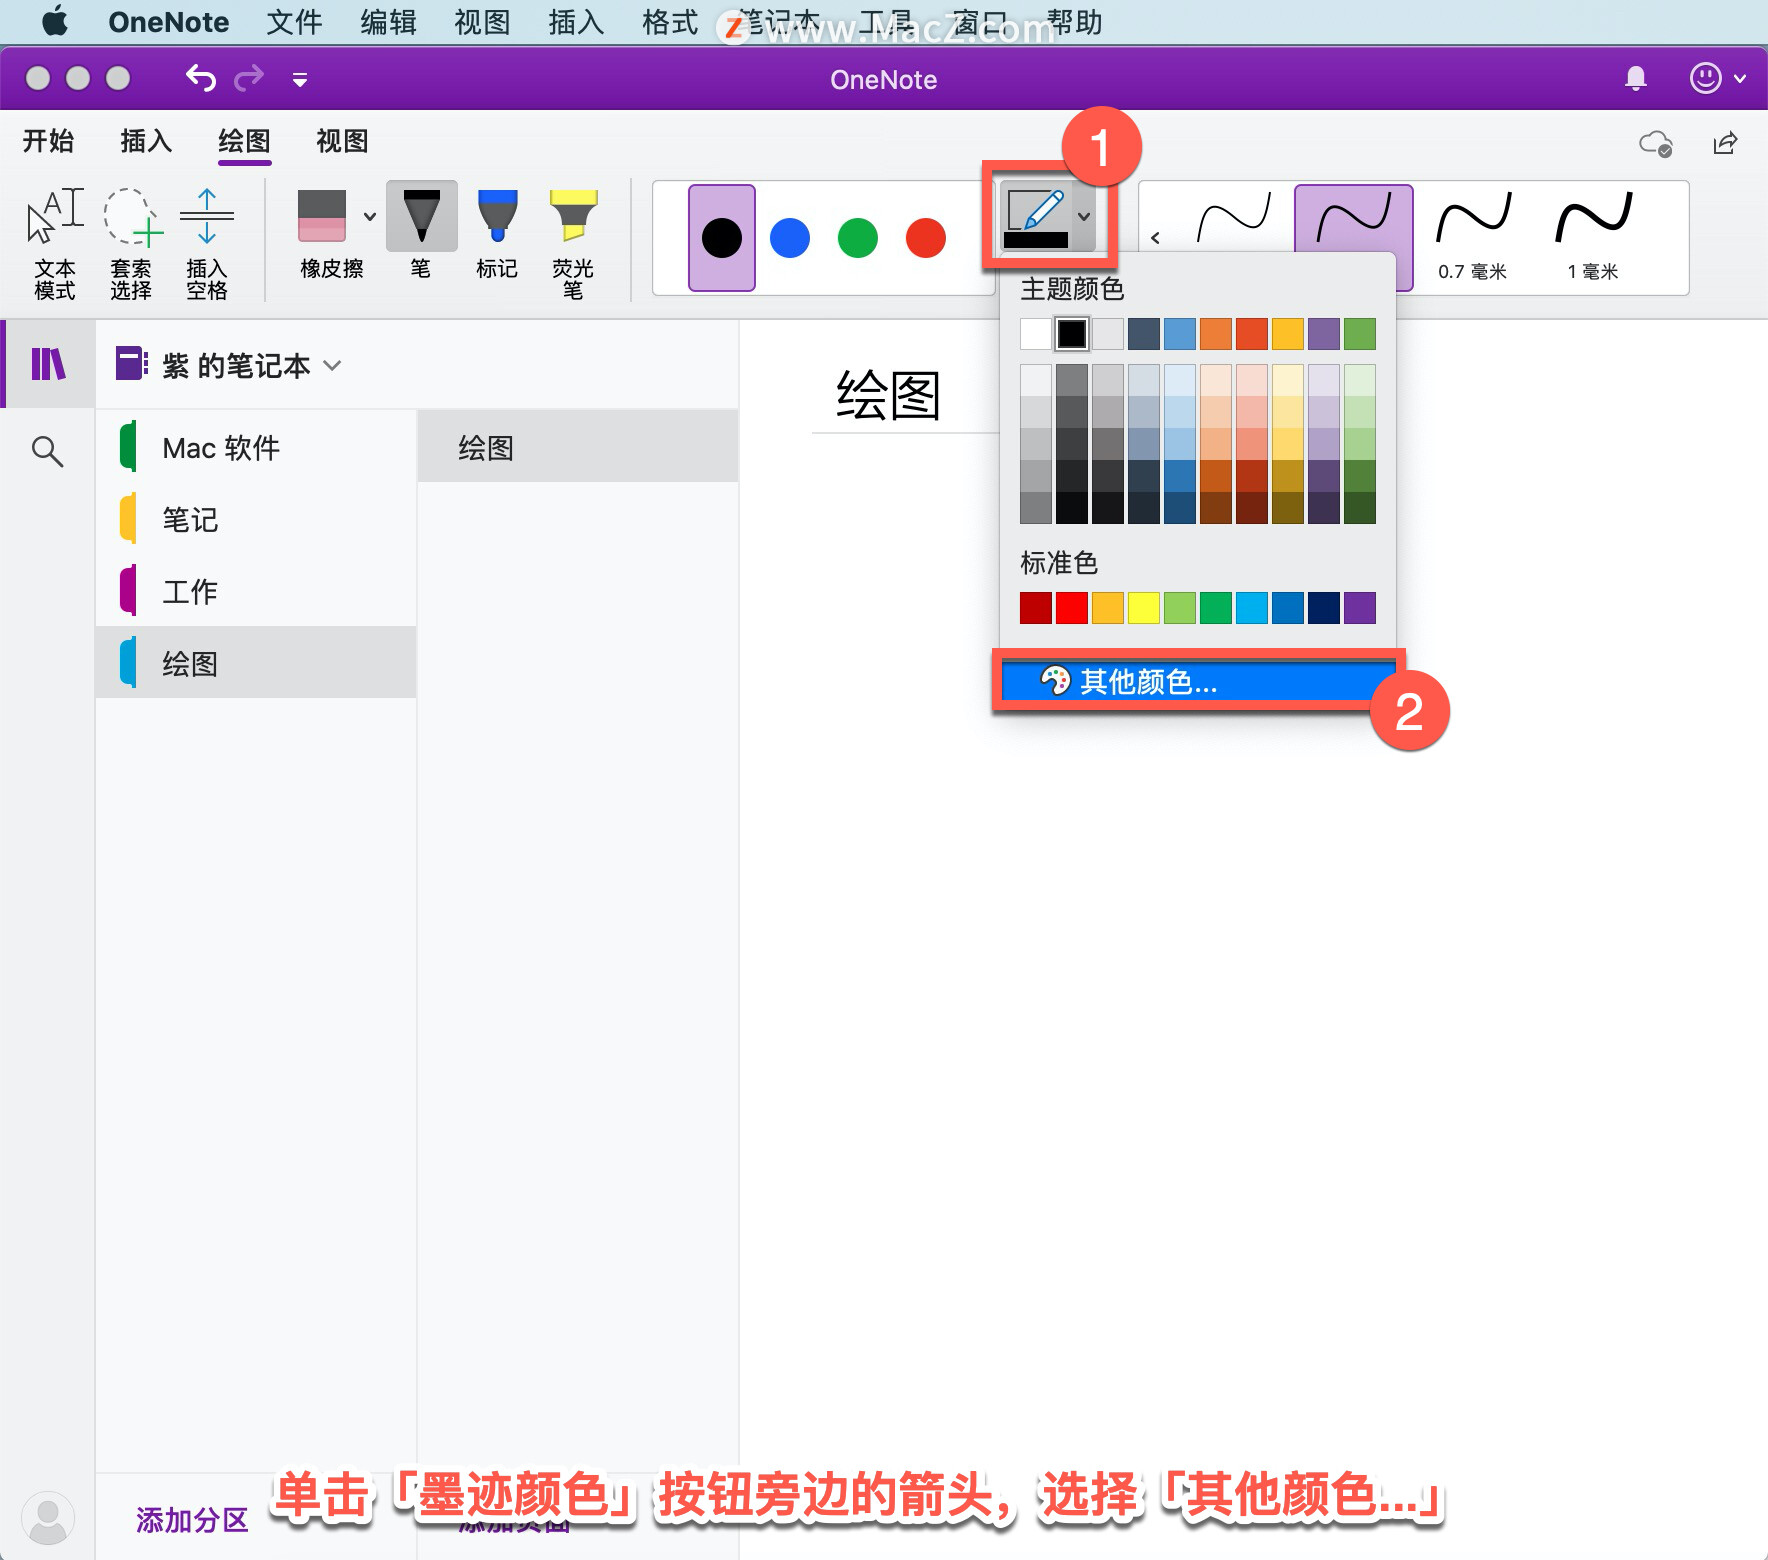This screenshot has height=1560, width=1768.
Task: Select the red pen color circle
Action: [x=926, y=238]
